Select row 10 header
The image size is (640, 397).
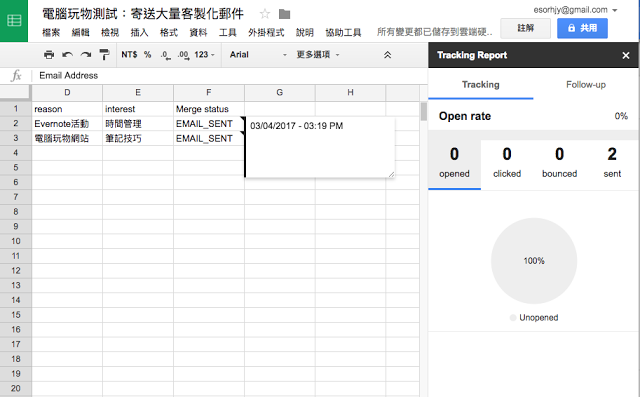click(x=16, y=241)
